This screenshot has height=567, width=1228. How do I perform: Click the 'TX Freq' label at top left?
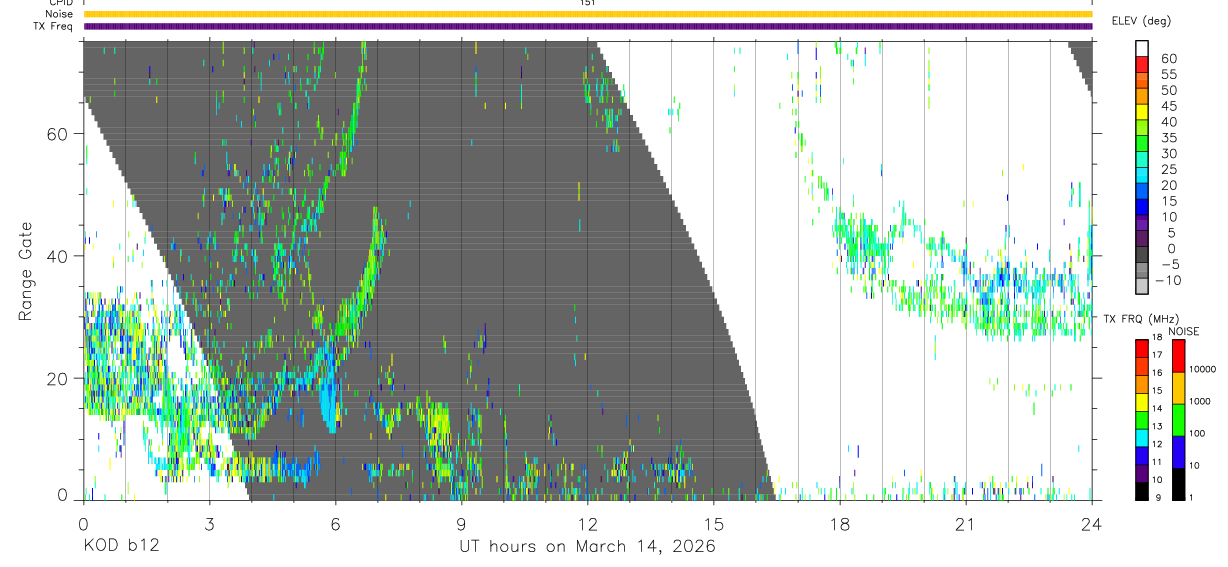(x=54, y=26)
